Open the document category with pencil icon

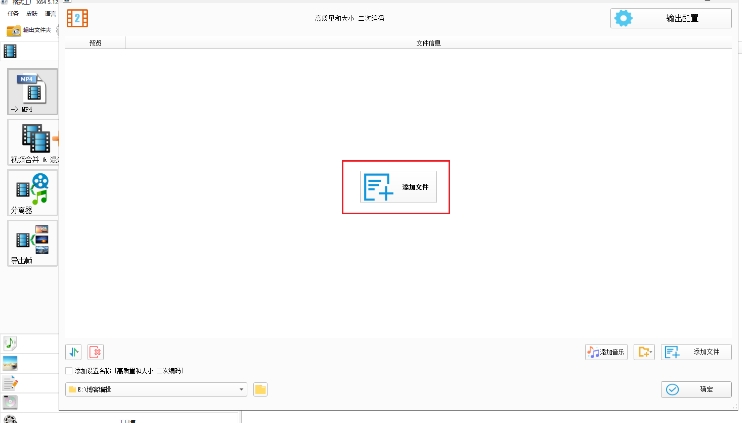(10, 383)
